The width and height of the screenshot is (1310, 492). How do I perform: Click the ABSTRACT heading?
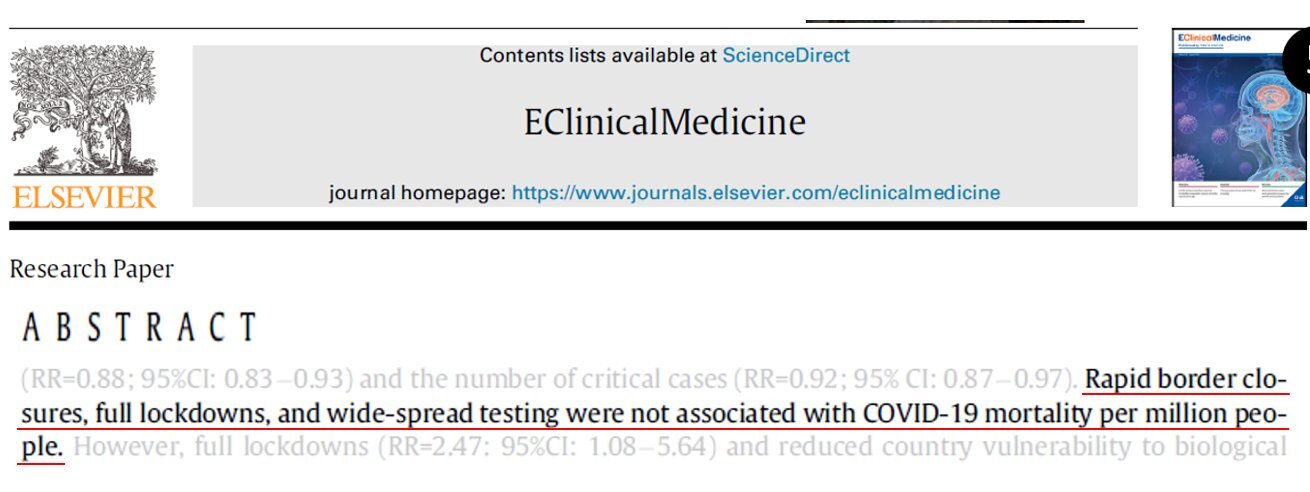(x=139, y=327)
